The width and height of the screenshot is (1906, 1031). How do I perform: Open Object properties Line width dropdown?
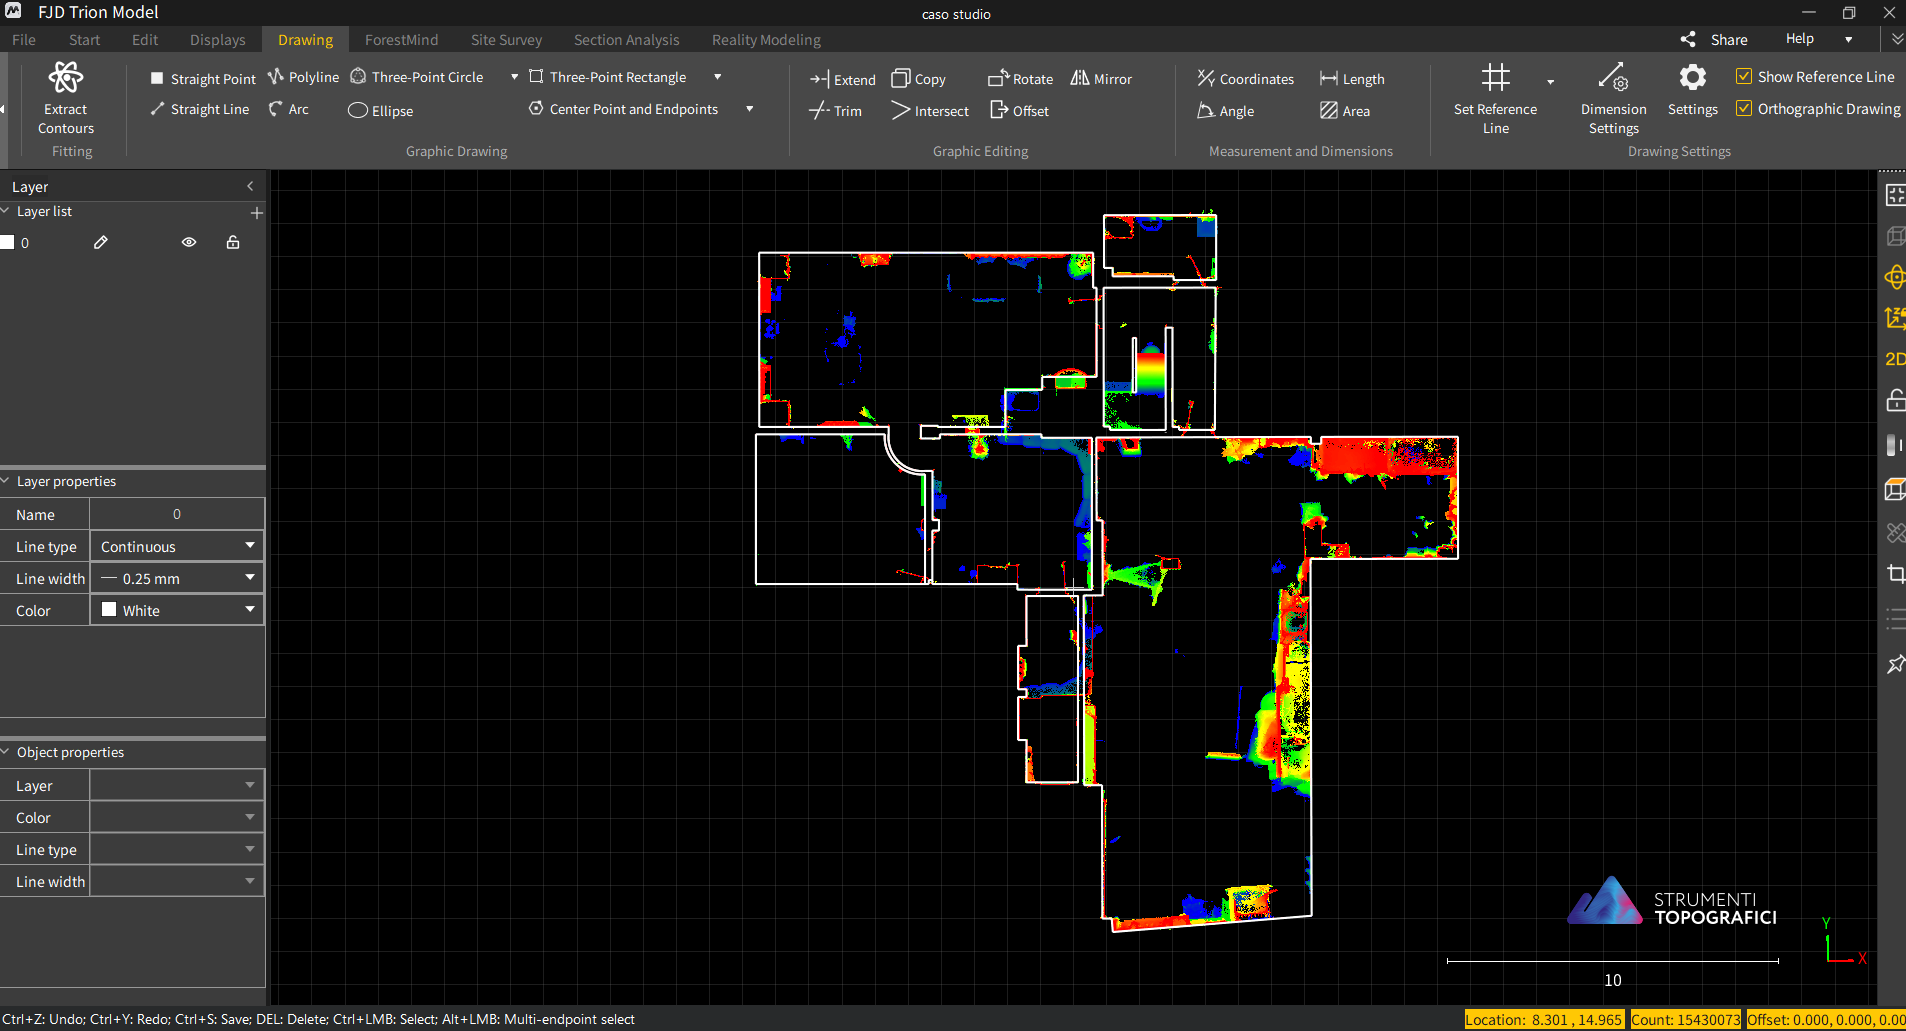pos(177,881)
